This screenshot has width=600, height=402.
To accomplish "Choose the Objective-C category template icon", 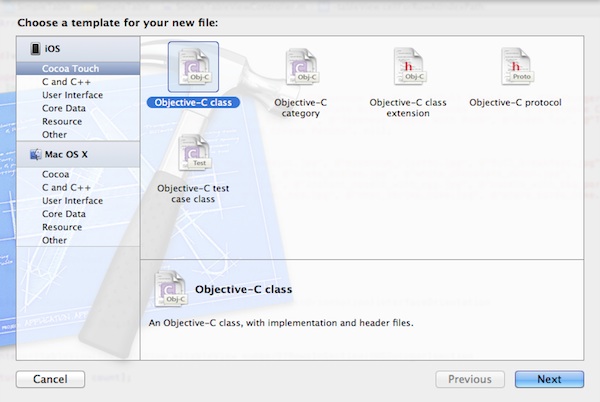I will click(x=299, y=67).
